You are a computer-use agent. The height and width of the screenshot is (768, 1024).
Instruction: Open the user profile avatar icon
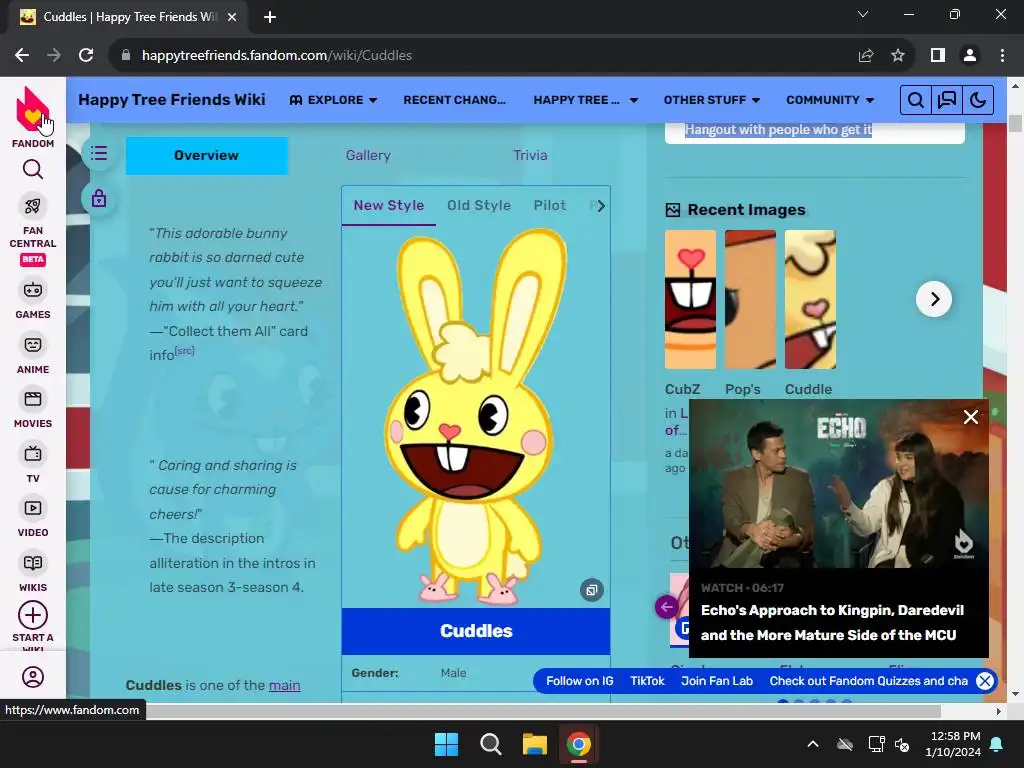coord(33,677)
